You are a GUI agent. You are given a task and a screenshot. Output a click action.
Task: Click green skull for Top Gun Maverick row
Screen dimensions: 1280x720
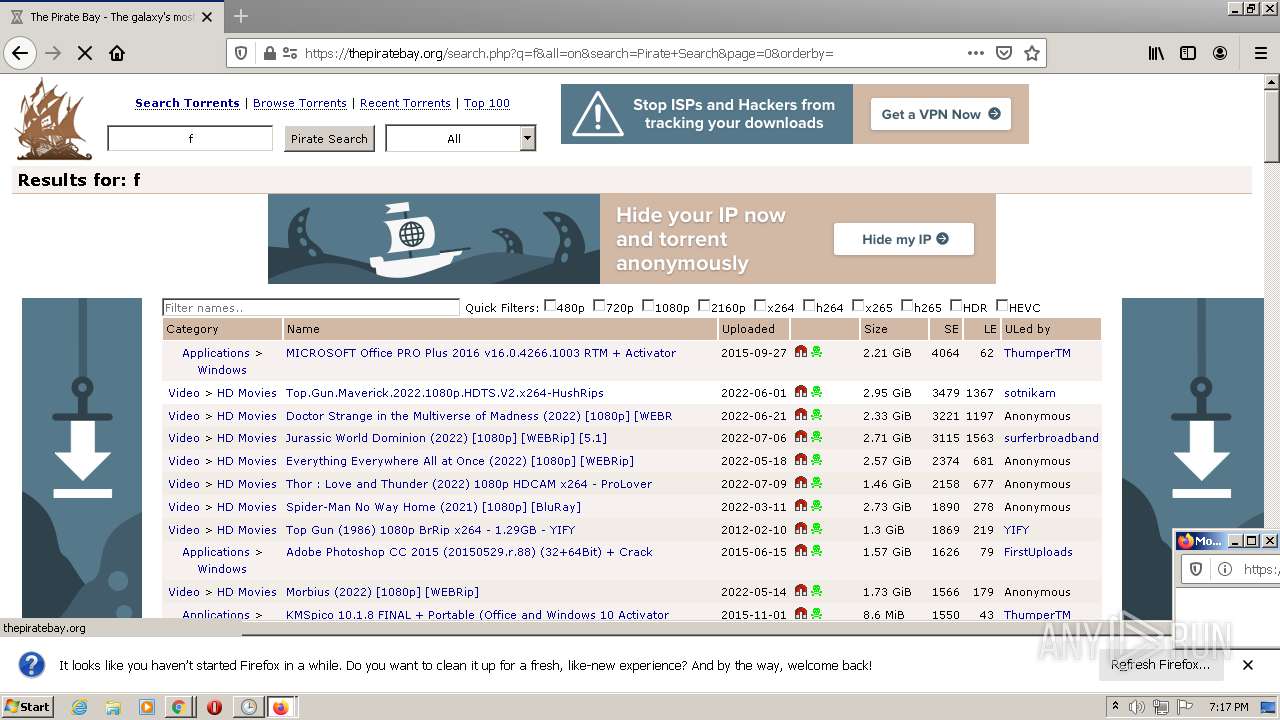pos(817,392)
